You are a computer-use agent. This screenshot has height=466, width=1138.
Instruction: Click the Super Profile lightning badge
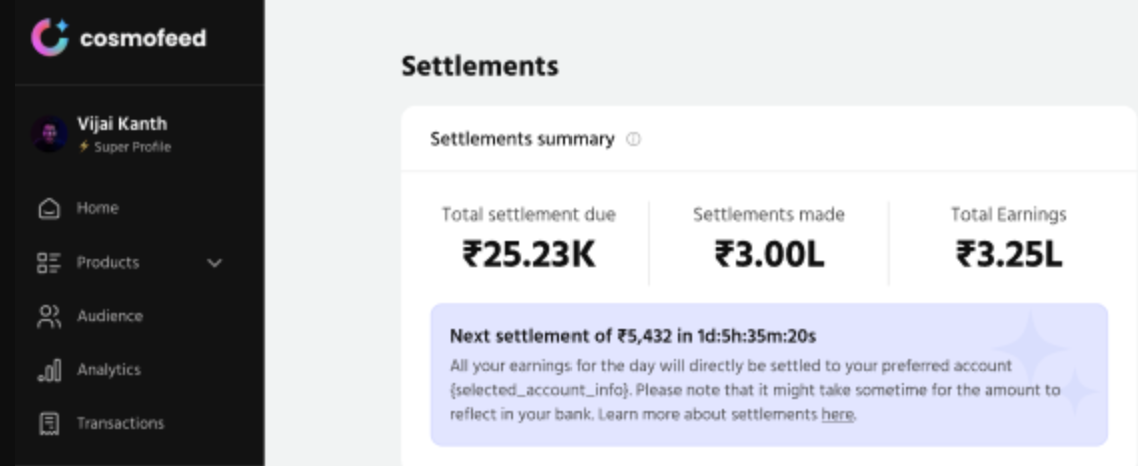(85, 148)
